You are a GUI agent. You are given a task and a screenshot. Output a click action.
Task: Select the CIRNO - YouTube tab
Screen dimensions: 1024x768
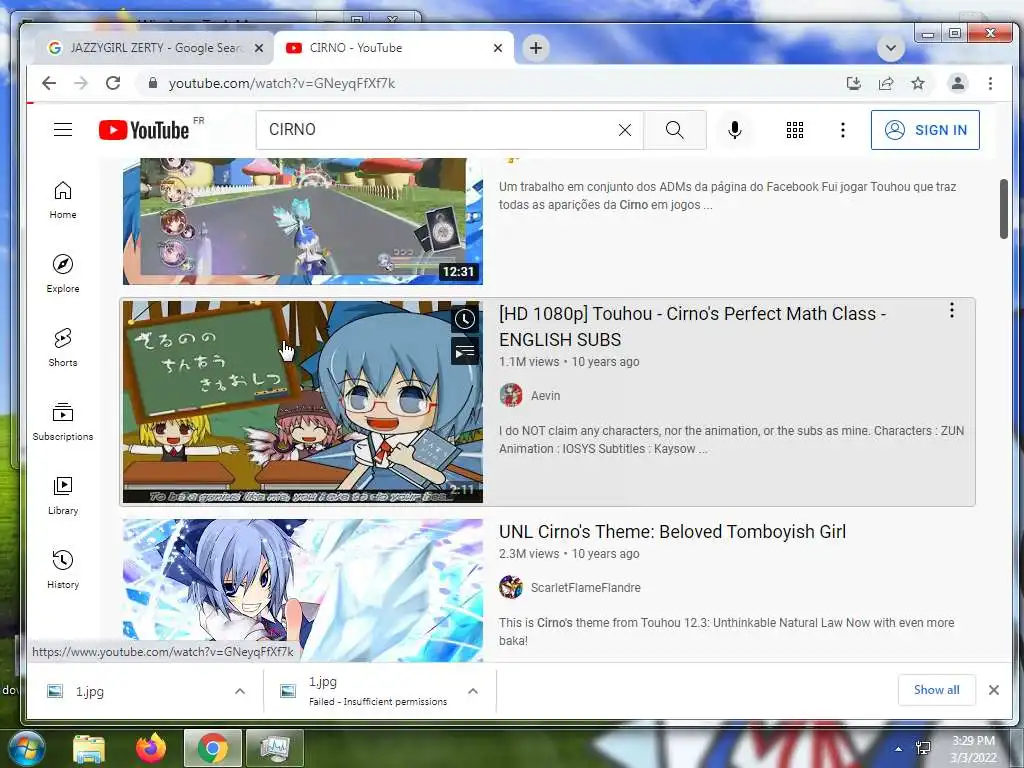[x=394, y=48]
